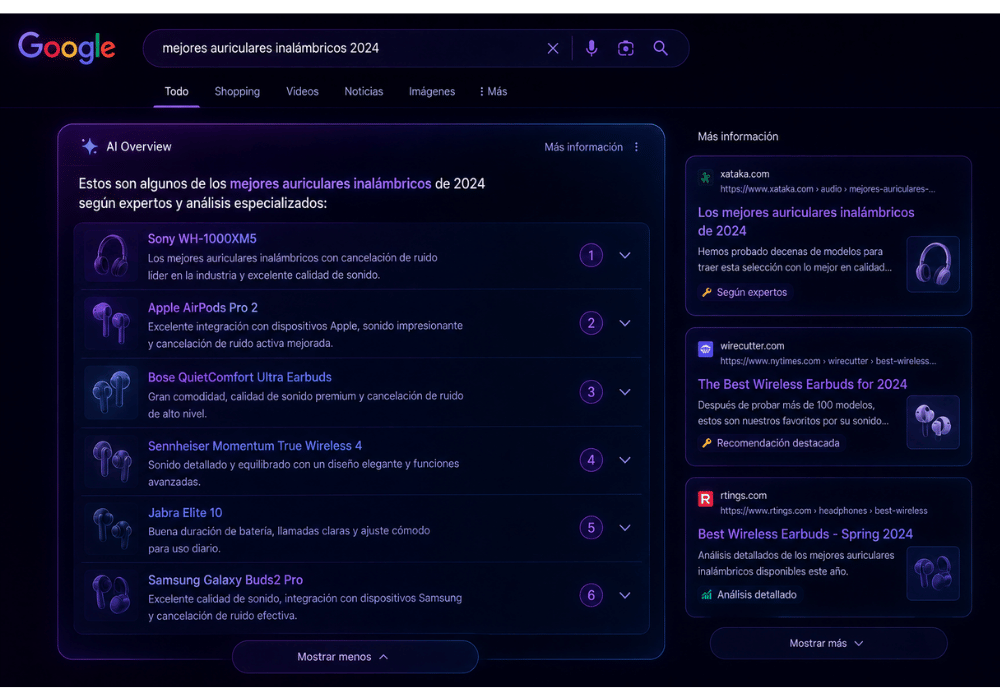Click highlighted mejores auriculares inalámbricos text link
This screenshot has height=700, width=1000.
330,184
